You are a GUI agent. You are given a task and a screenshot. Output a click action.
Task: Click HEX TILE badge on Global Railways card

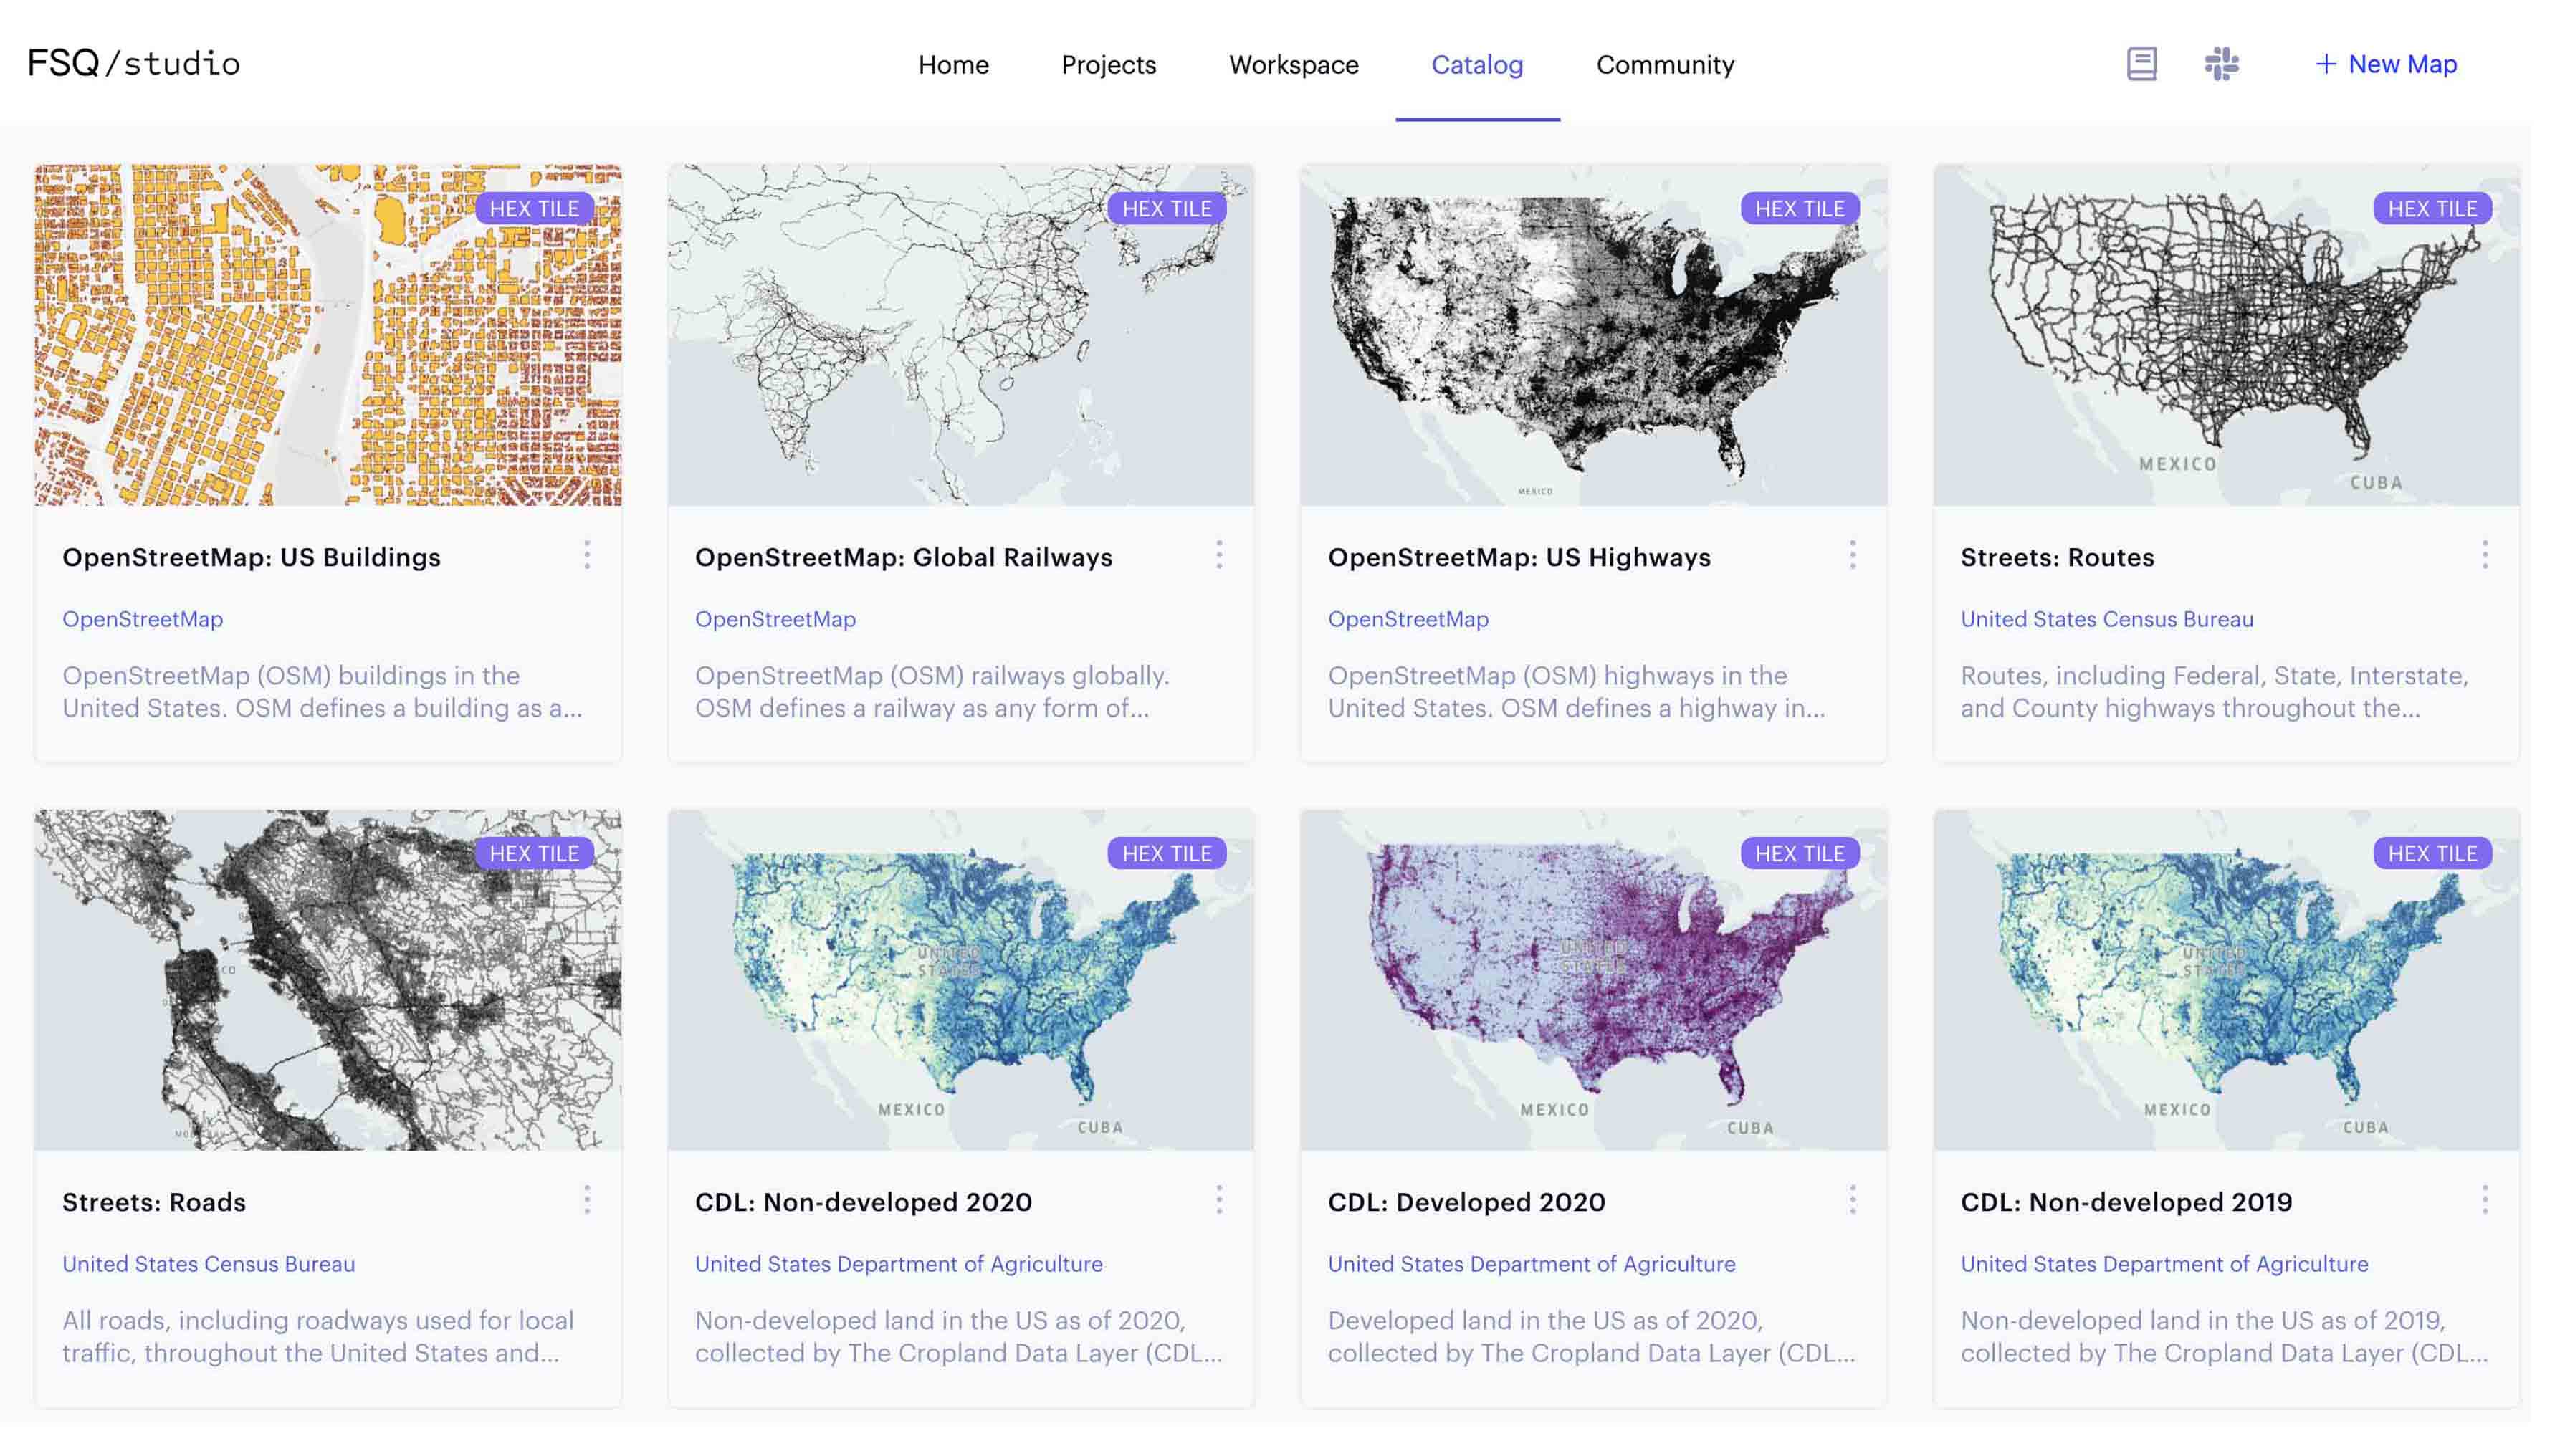[1167, 208]
